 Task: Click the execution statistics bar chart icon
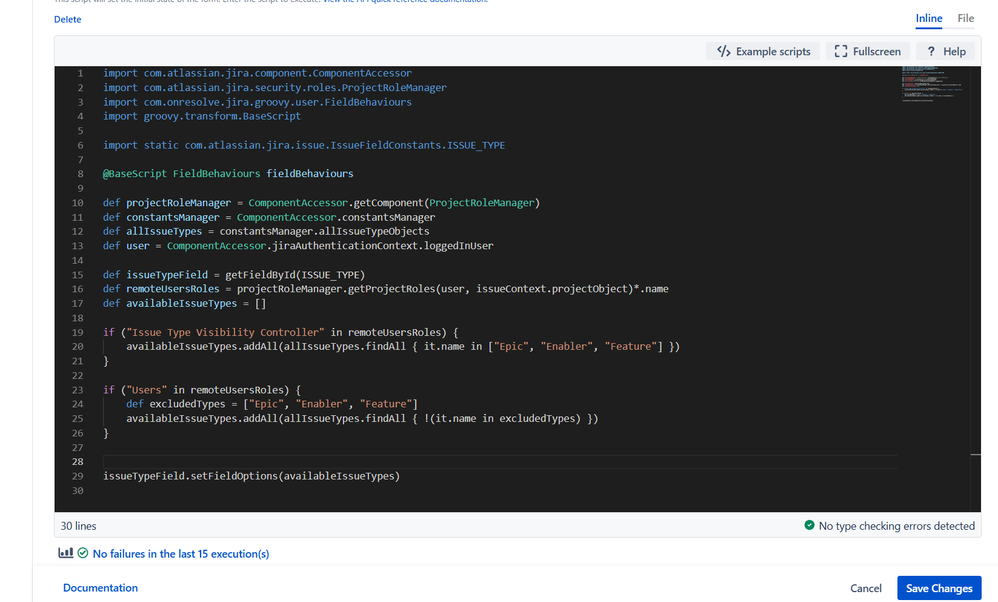tap(65, 552)
